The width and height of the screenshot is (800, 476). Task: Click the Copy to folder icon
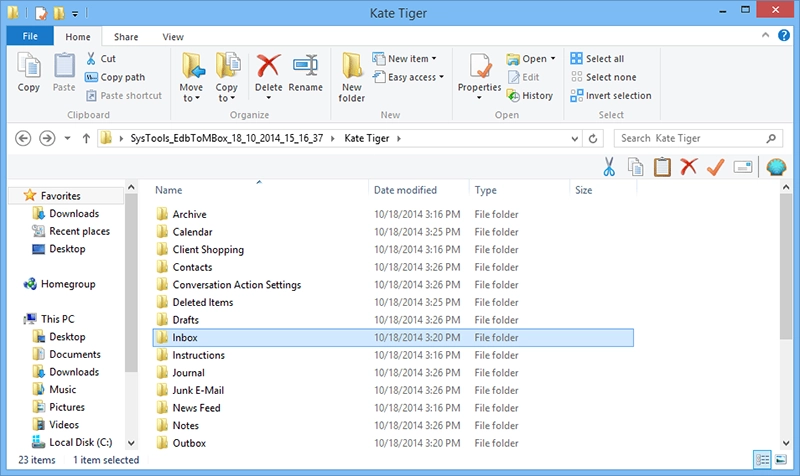tap(228, 66)
